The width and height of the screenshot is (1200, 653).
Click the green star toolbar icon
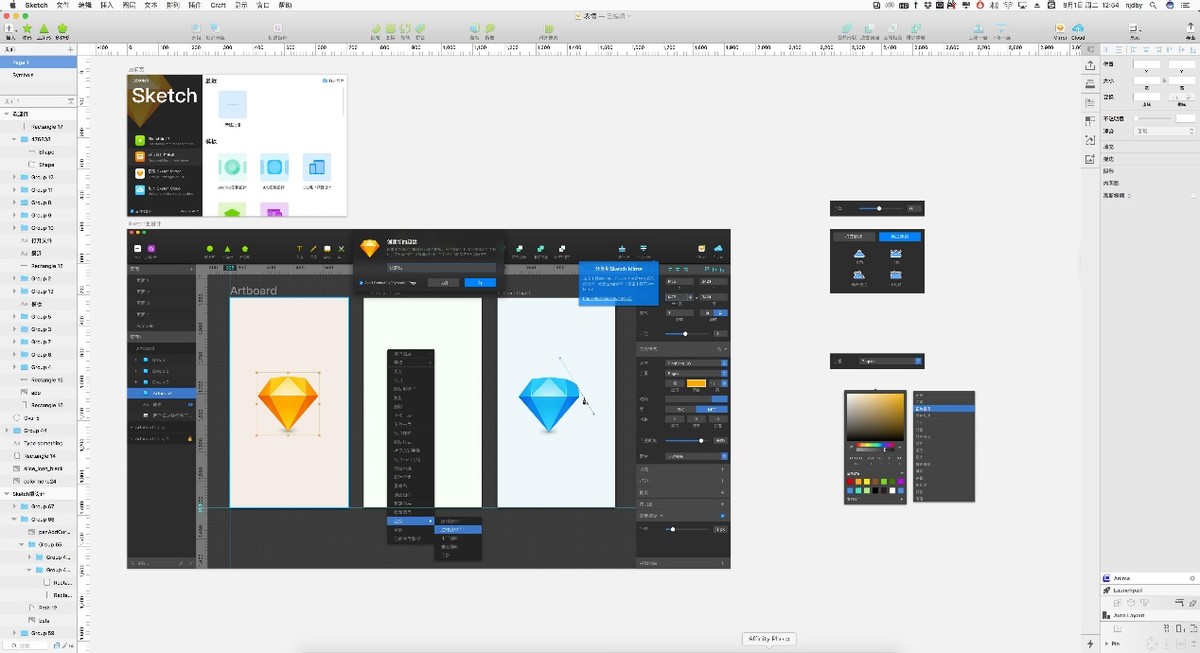coord(27,29)
